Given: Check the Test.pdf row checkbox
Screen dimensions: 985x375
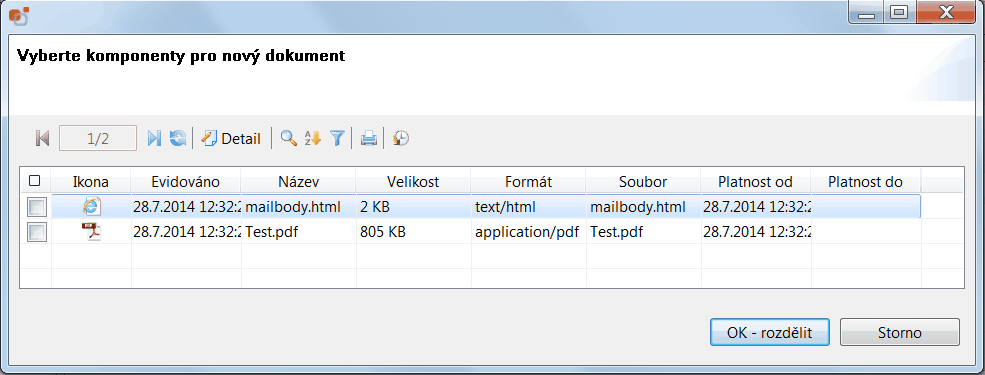Looking at the screenshot, I should (36, 232).
